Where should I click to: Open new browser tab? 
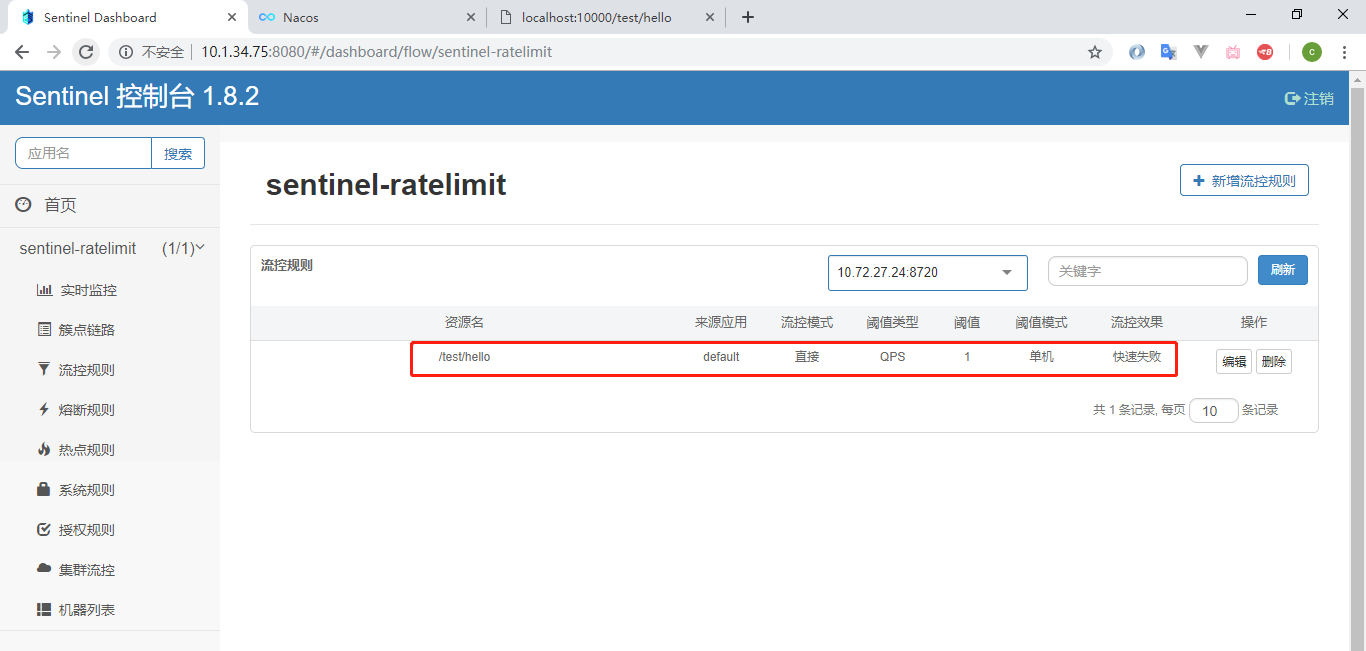[x=748, y=17]
